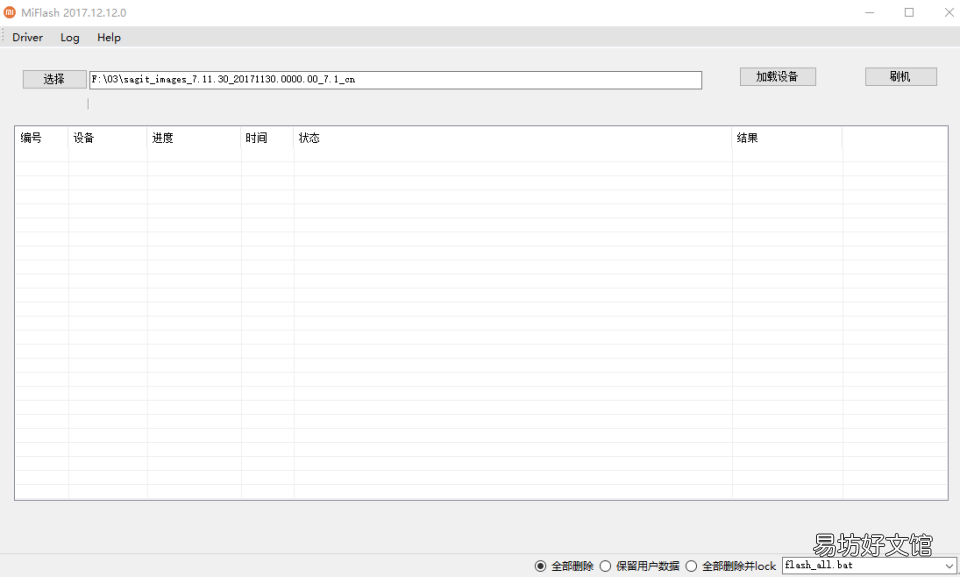960x577 pixels.
Task: Focus the ROM path input field
Action: (x=396, y=80)
